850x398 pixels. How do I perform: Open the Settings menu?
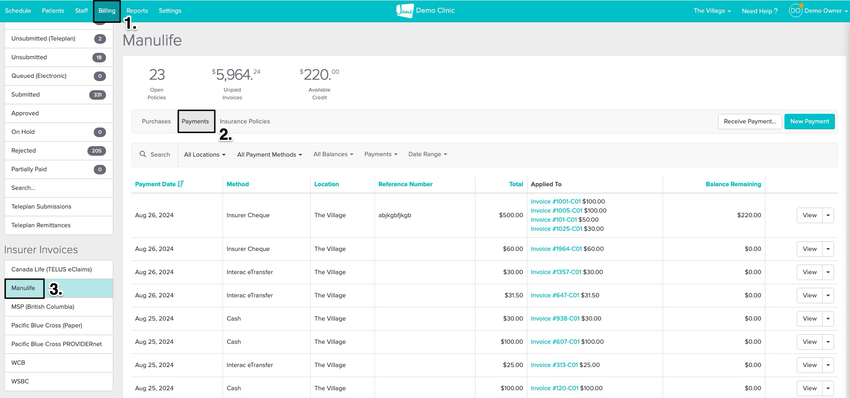170,11
